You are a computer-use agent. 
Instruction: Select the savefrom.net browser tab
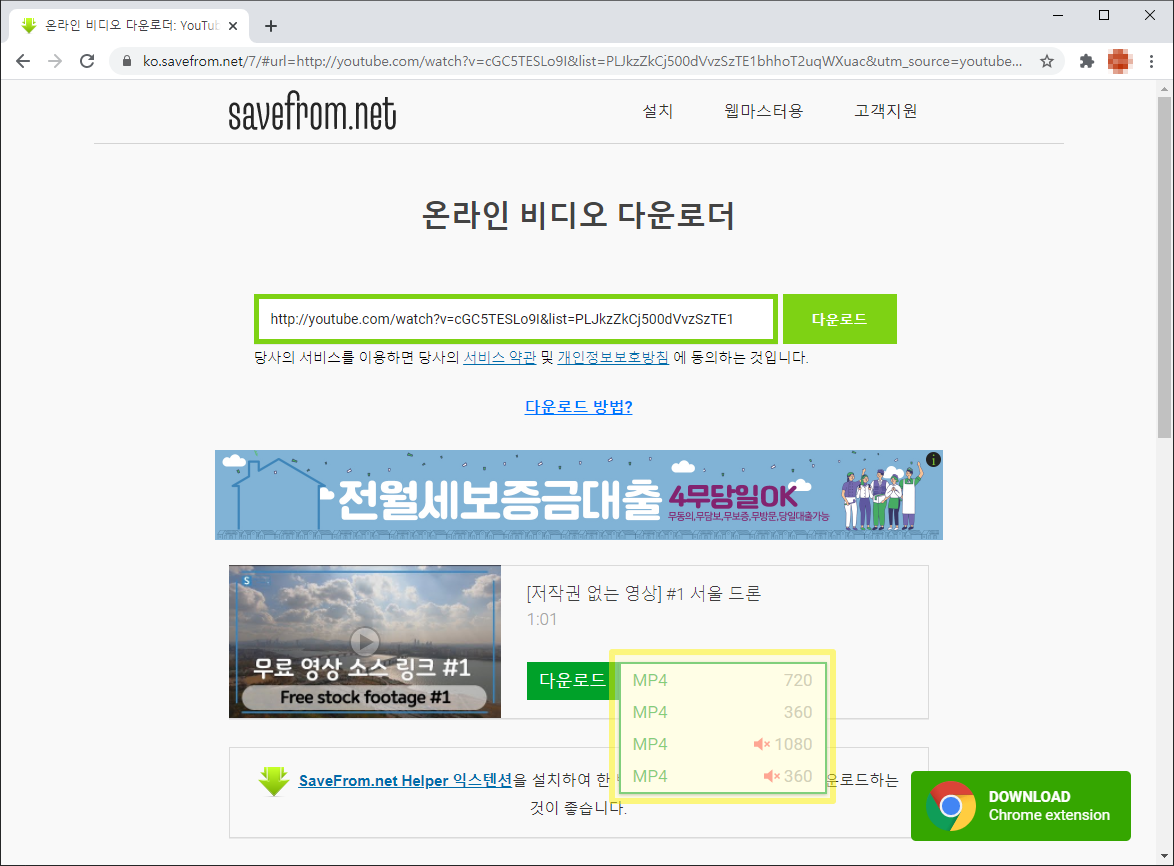click(129, 25)
